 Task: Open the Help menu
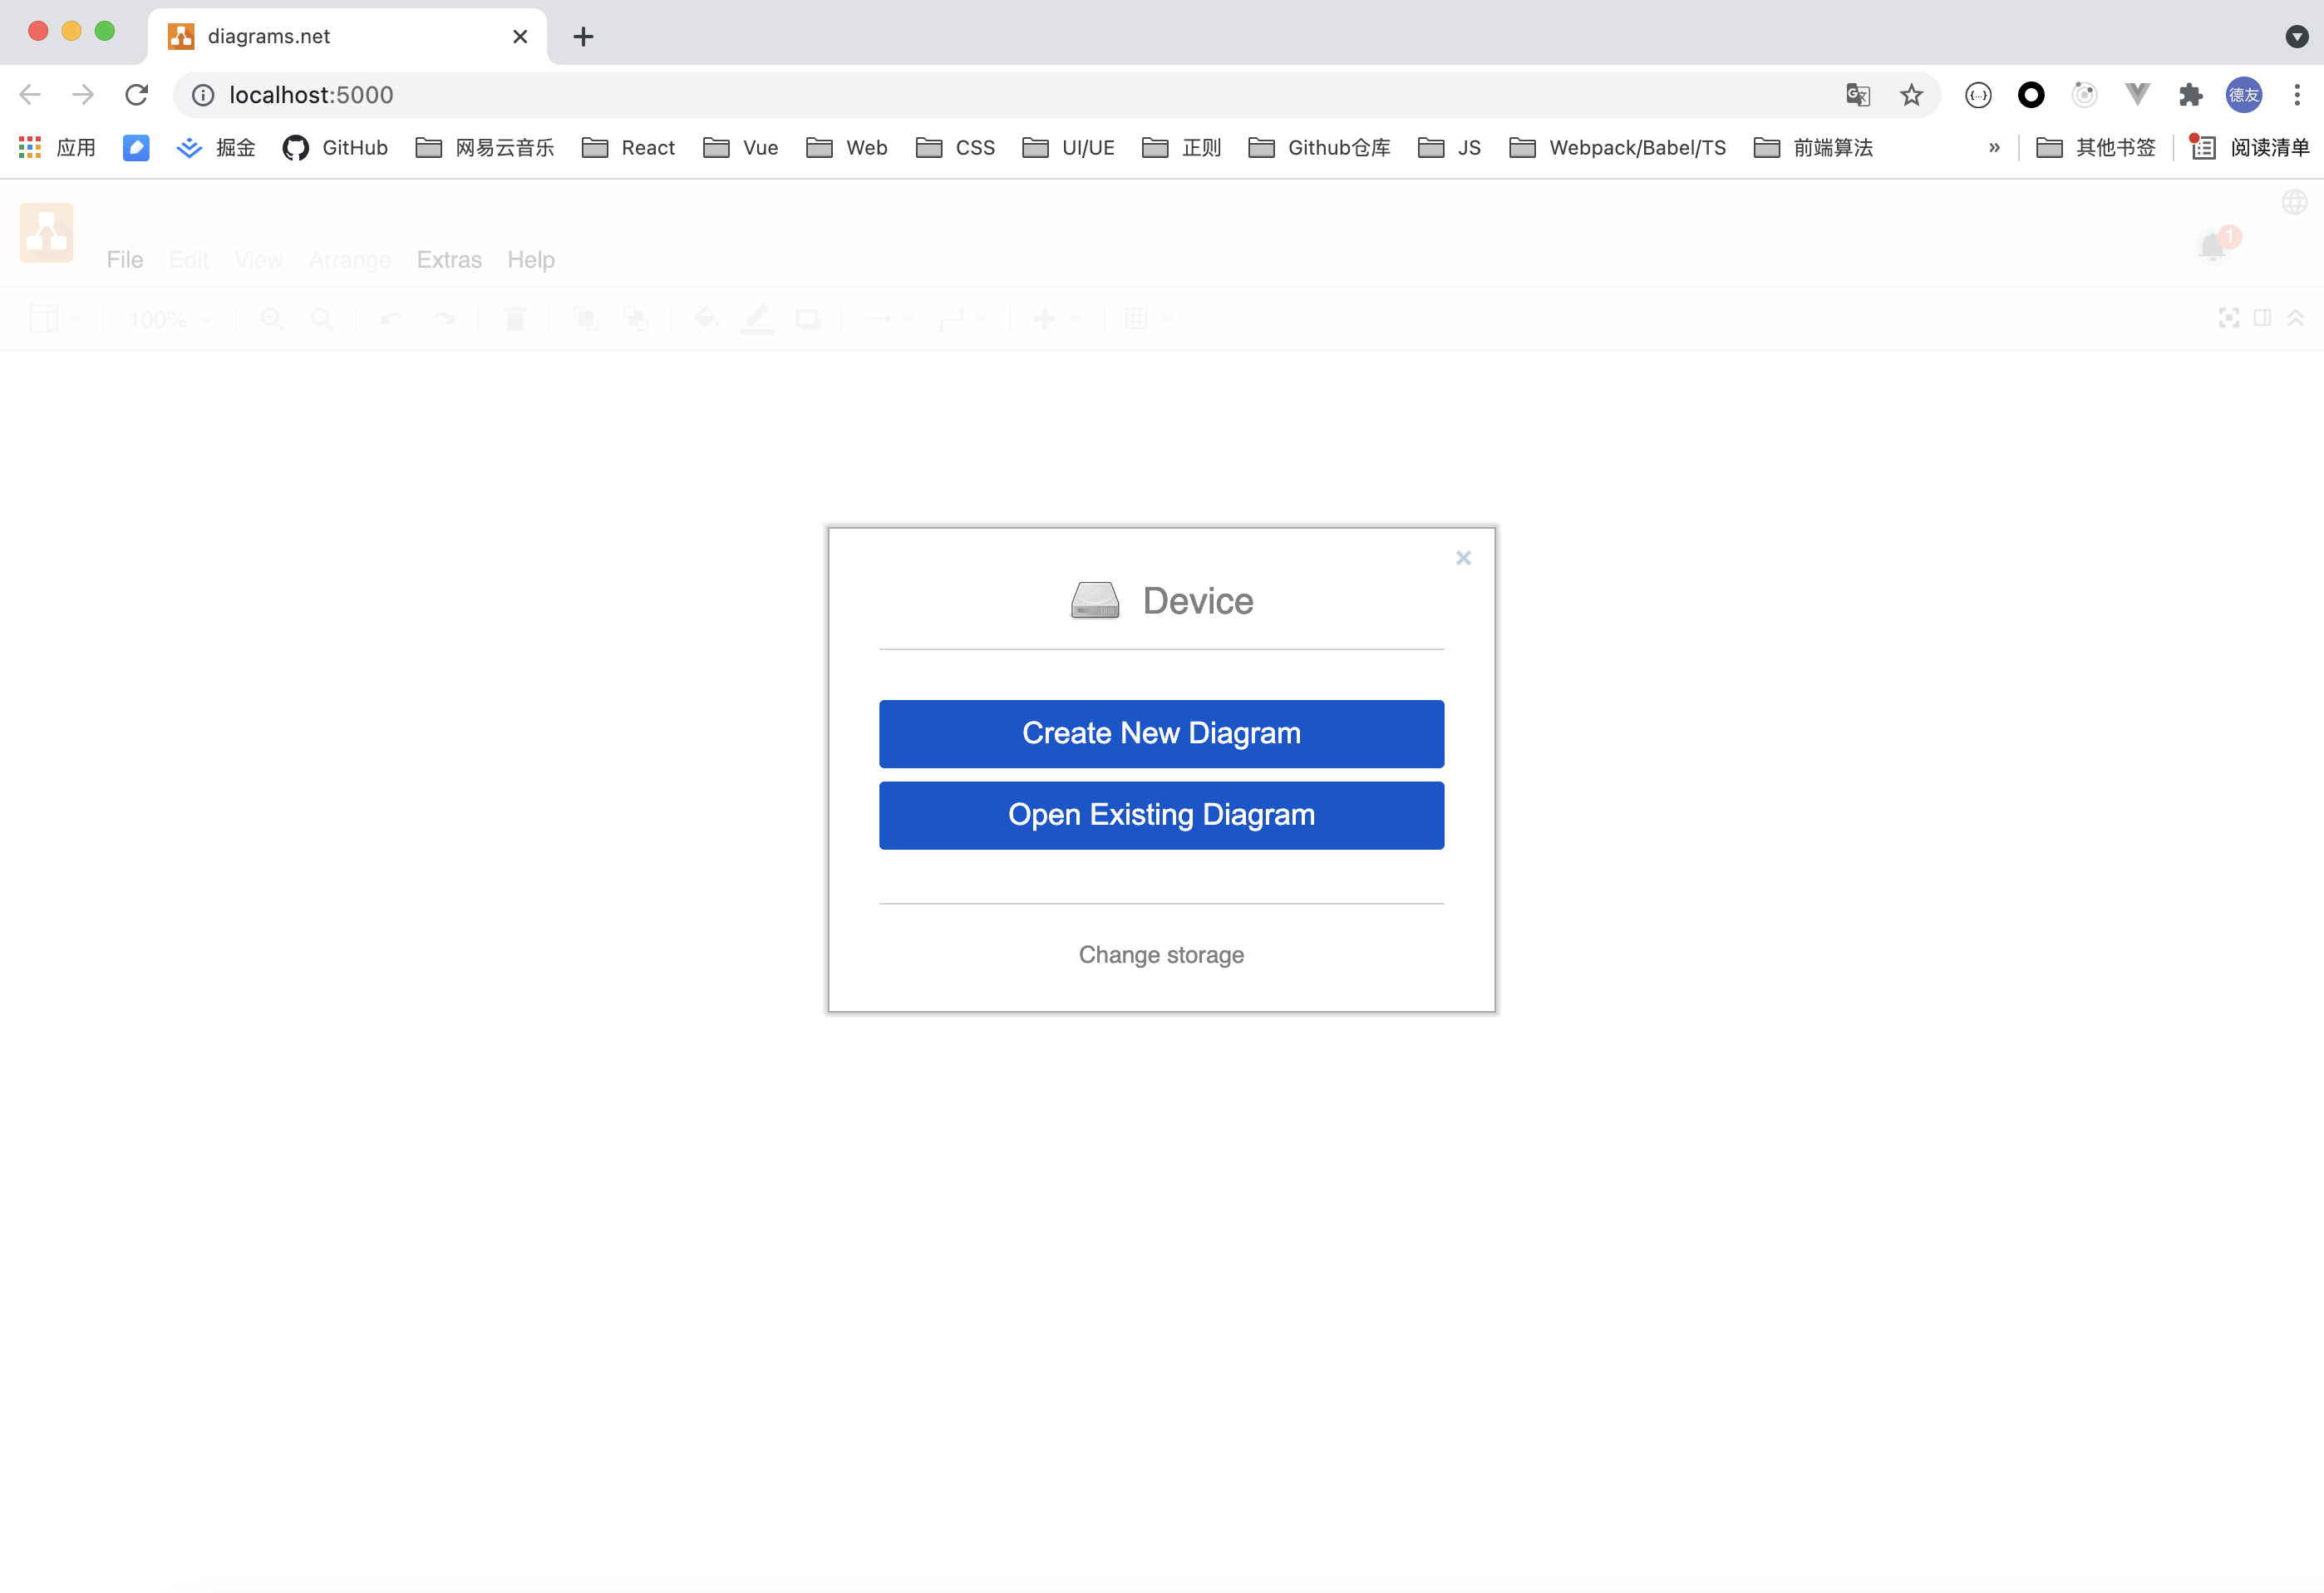point(530,259)
